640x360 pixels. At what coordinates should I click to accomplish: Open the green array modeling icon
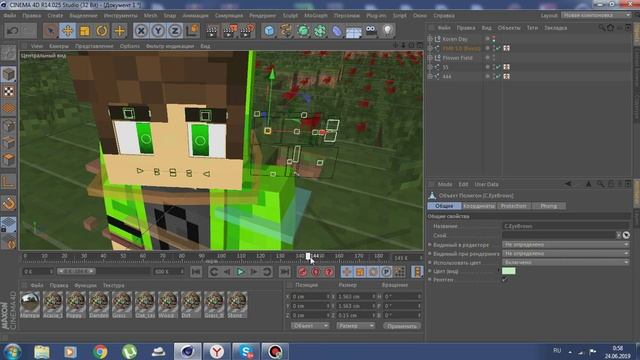(x=320, y=31)
